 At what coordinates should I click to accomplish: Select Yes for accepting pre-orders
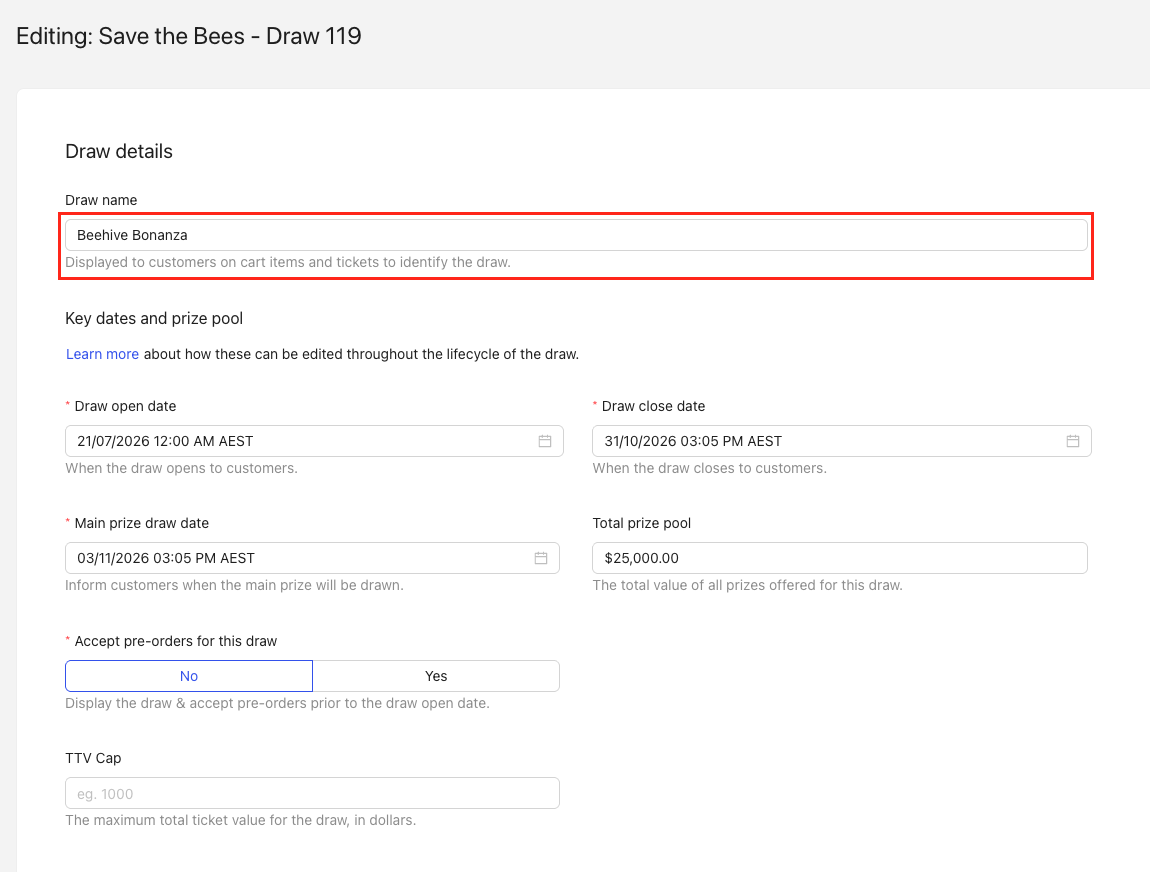[436, 676]
